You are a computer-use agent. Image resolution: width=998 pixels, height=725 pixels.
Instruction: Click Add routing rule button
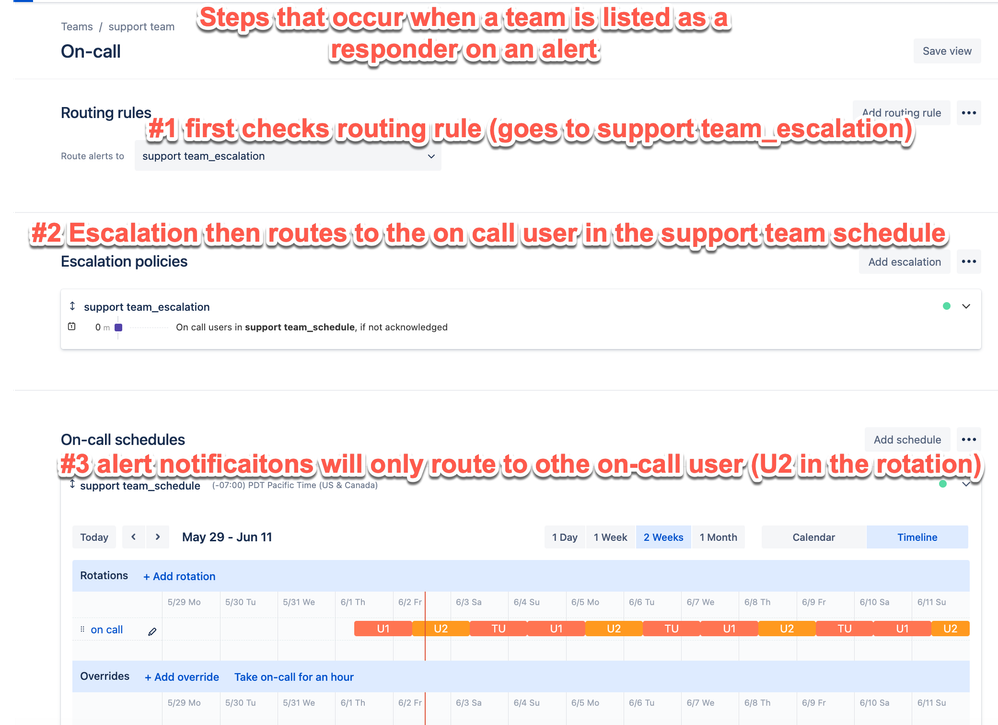pos(901,113)
